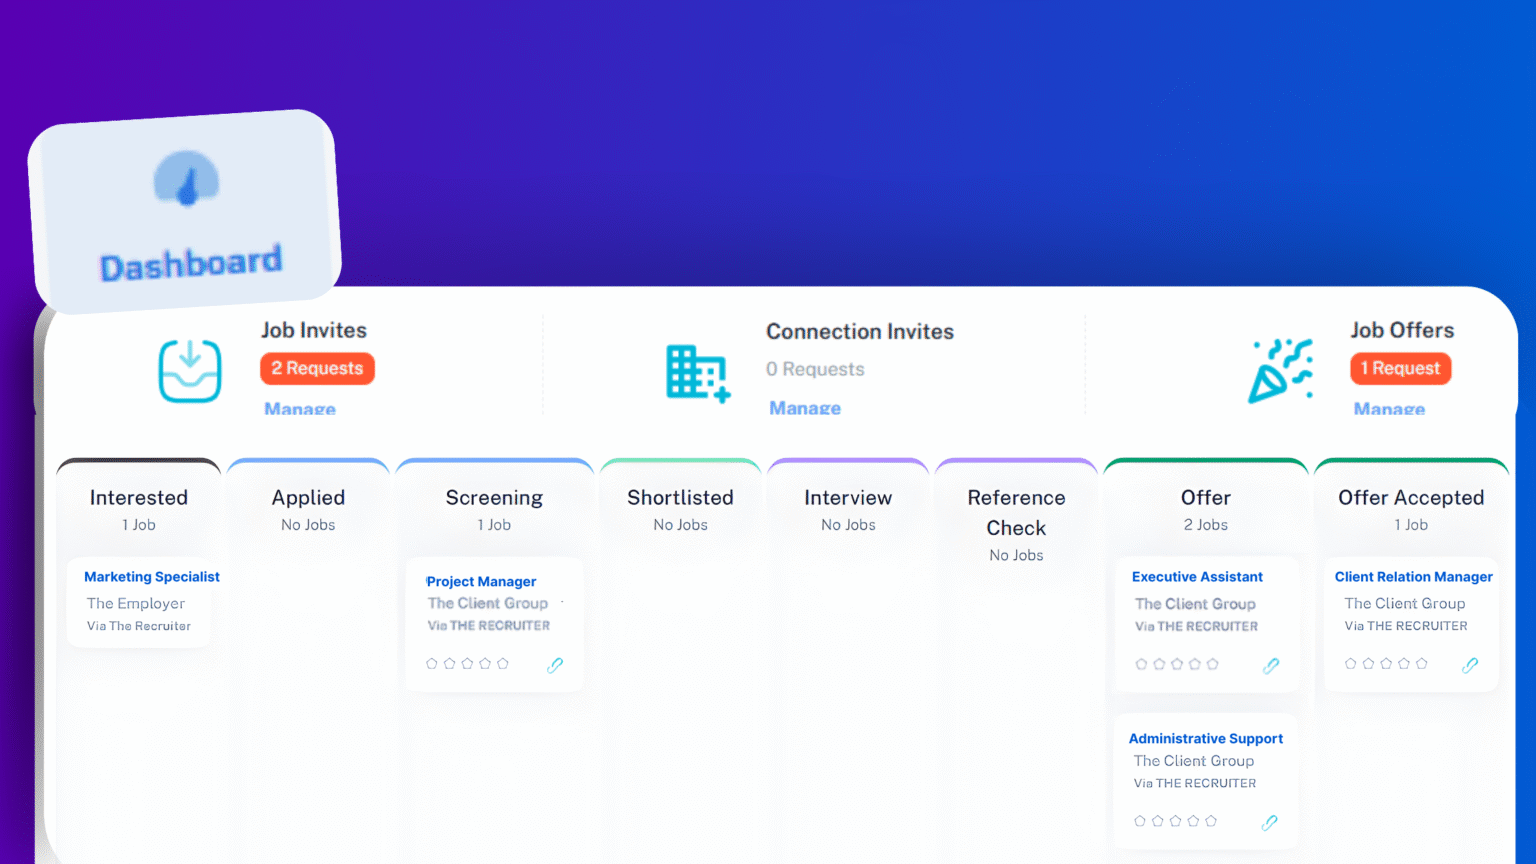This screenshot has width=1536, height=864.
Task: Select the Offer Accepted column header
Action: point(1411,498)
